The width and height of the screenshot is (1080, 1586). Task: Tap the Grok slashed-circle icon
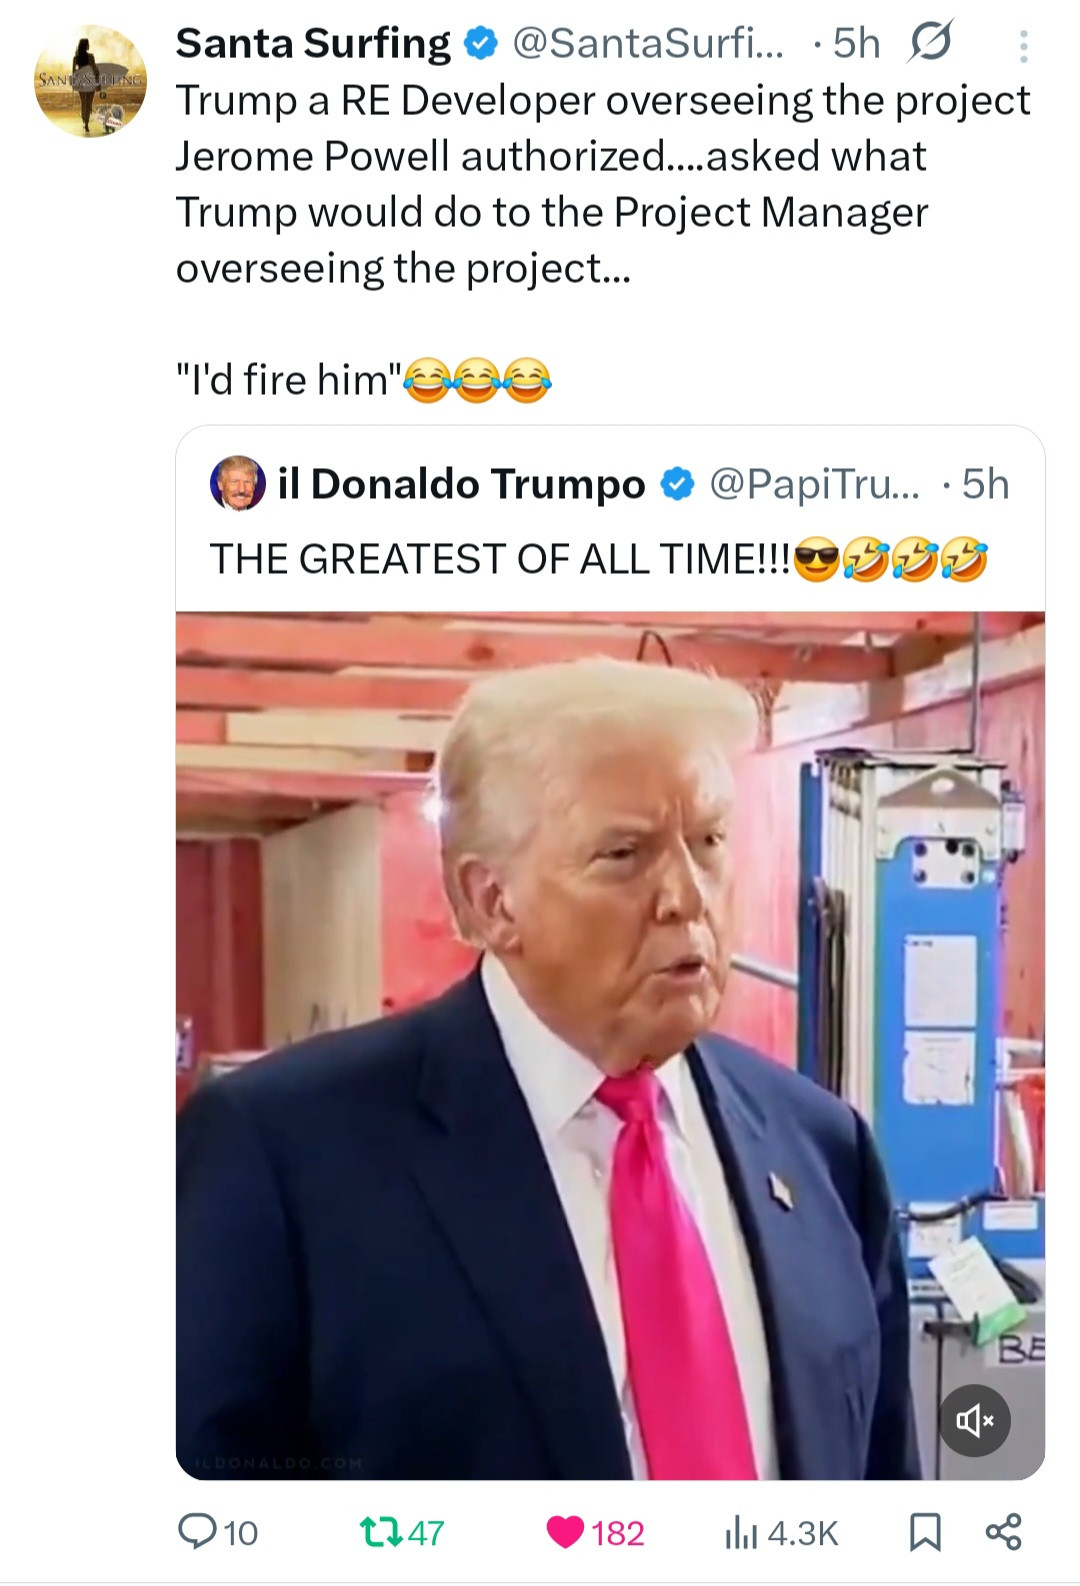pos(930,43)
